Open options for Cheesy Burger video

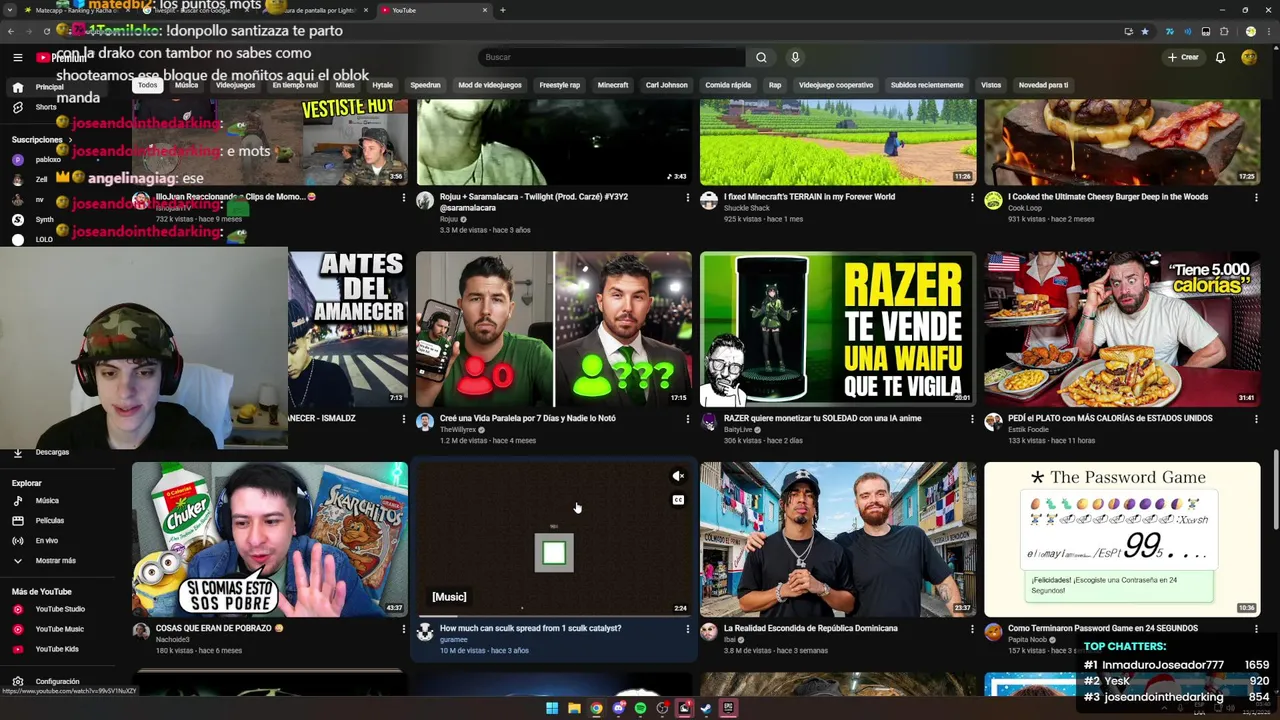[1256, 198]
